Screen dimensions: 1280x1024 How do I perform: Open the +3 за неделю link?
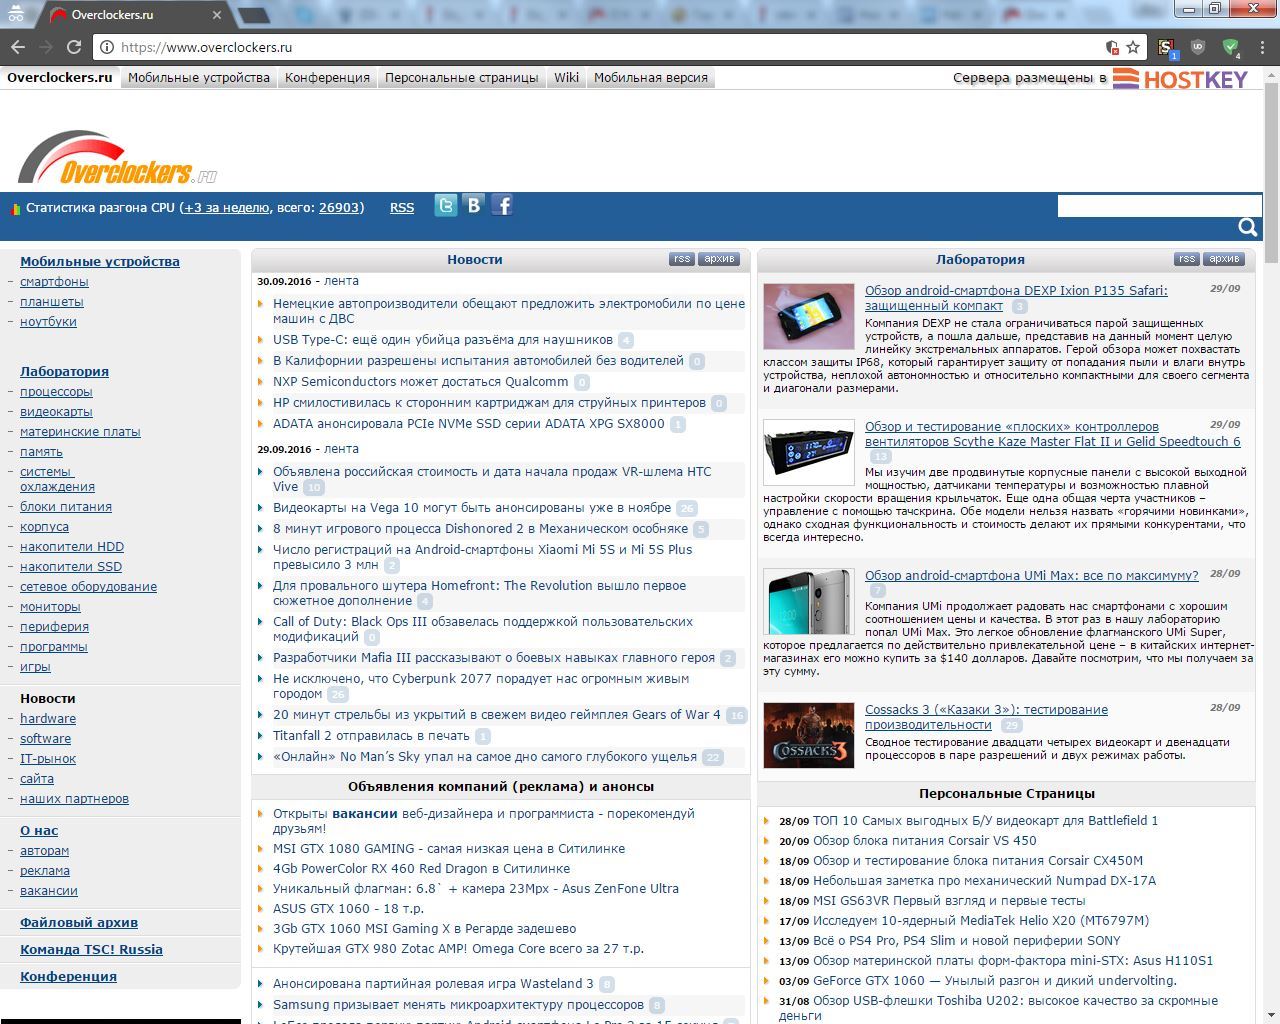pyautogui.click(x=226, y=208)
